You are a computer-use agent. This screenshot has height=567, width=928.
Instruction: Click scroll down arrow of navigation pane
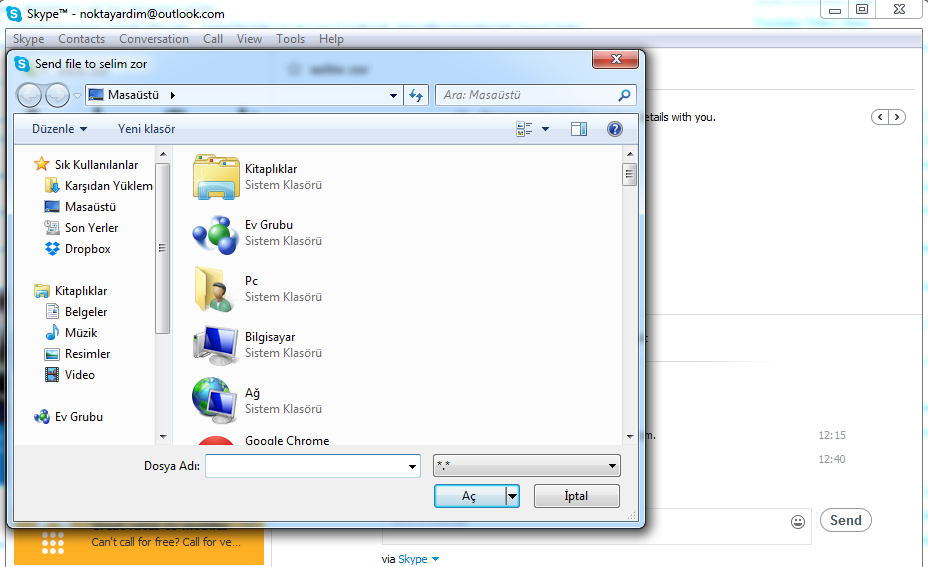[163, 437]
